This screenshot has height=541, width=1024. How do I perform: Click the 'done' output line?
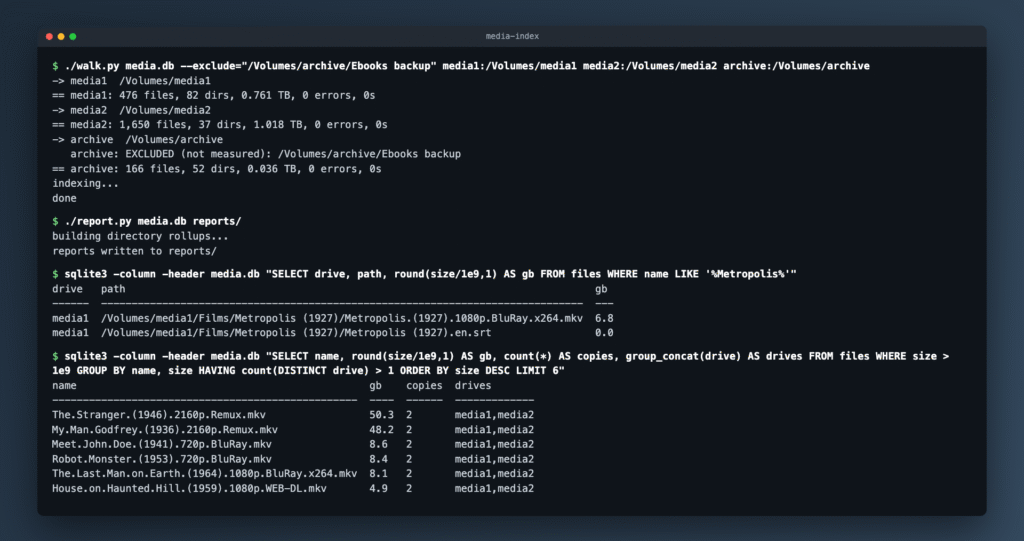(x=64, y=199)
